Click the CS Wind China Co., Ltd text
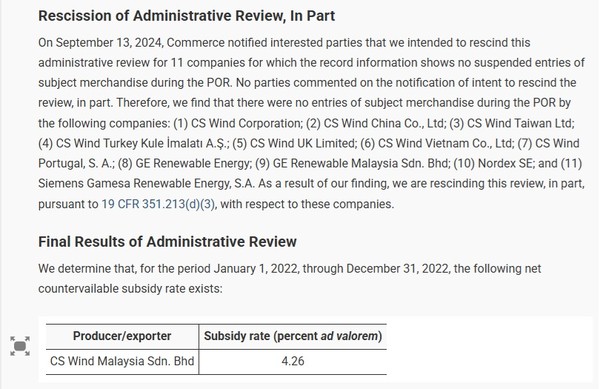The width and height of the screenshot is (600, 389). (385, 123)
